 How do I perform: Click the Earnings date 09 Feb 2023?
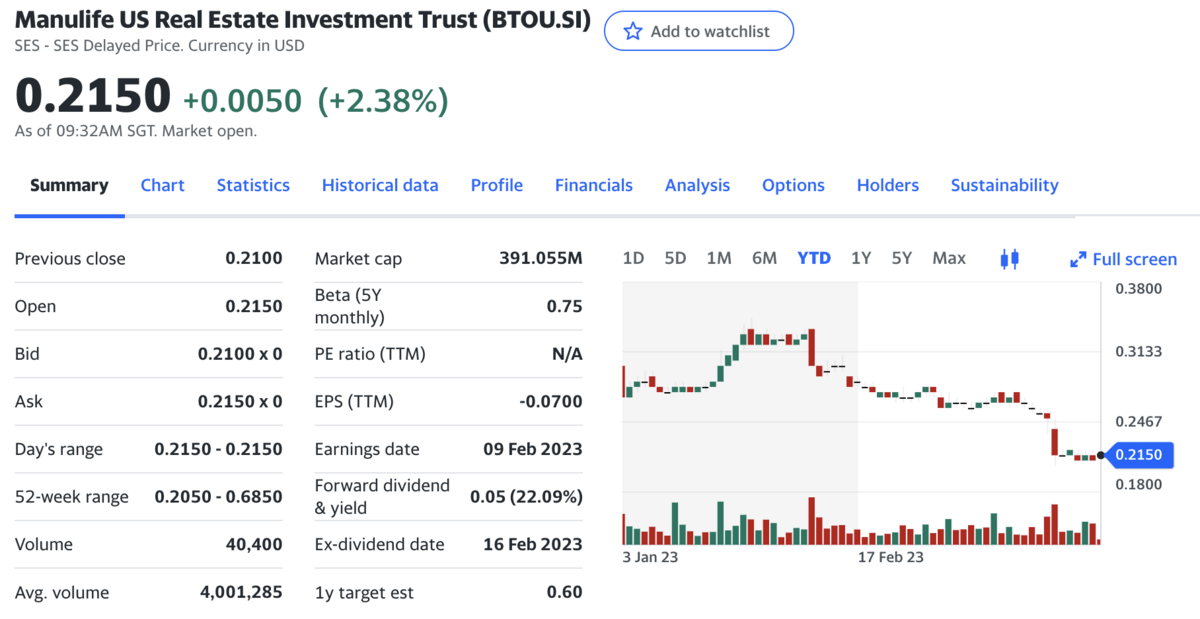coord(532,449)
